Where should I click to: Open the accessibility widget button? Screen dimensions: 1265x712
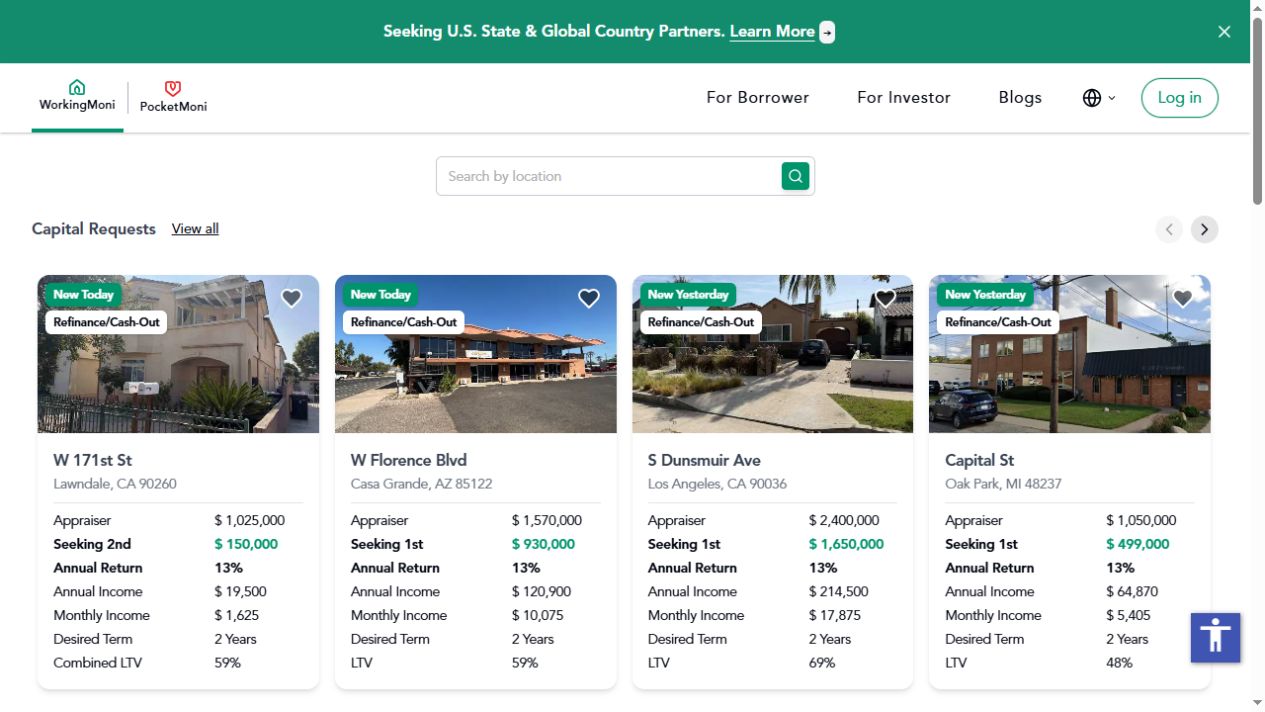click(1215, 637)
